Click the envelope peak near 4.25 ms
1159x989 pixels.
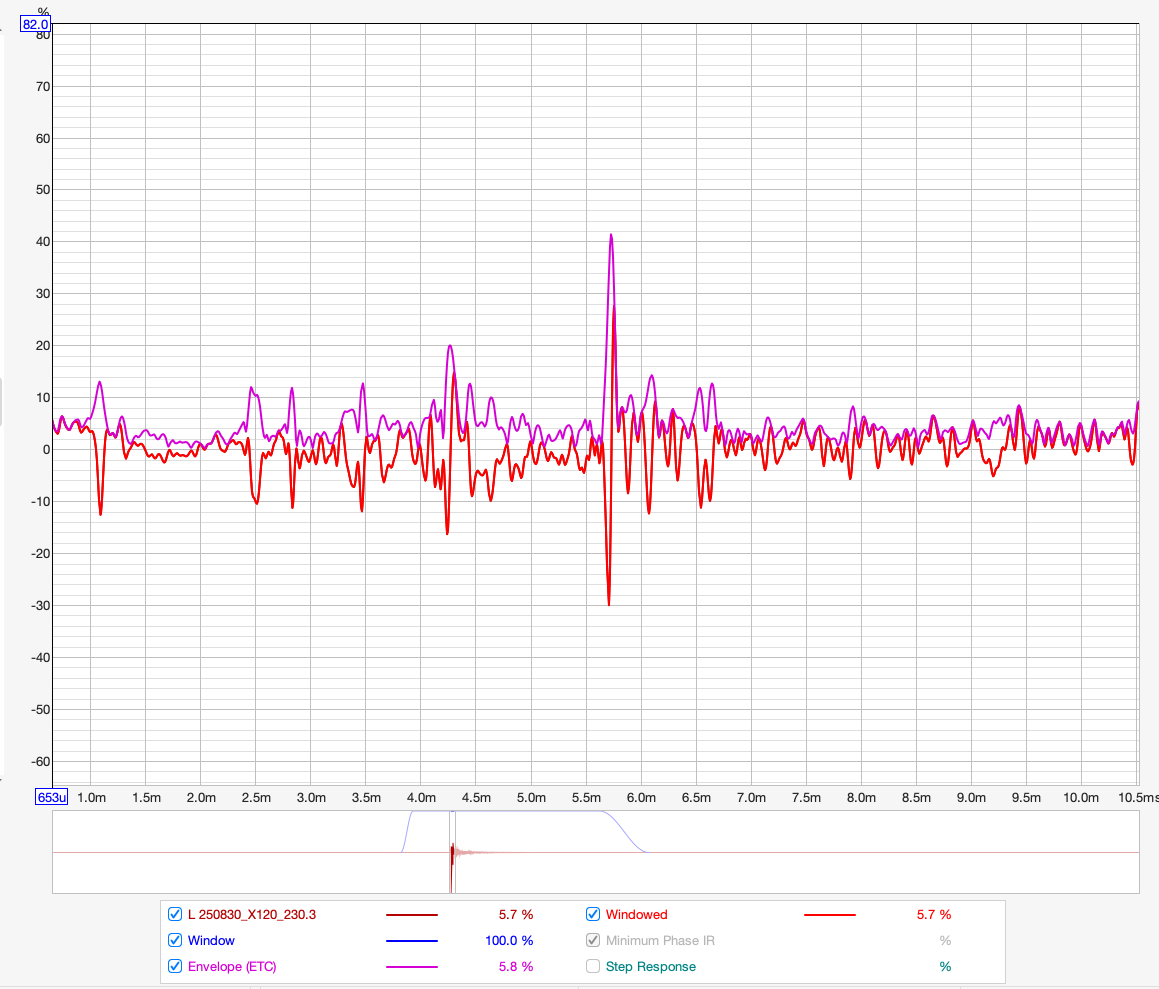click(450, 347)
